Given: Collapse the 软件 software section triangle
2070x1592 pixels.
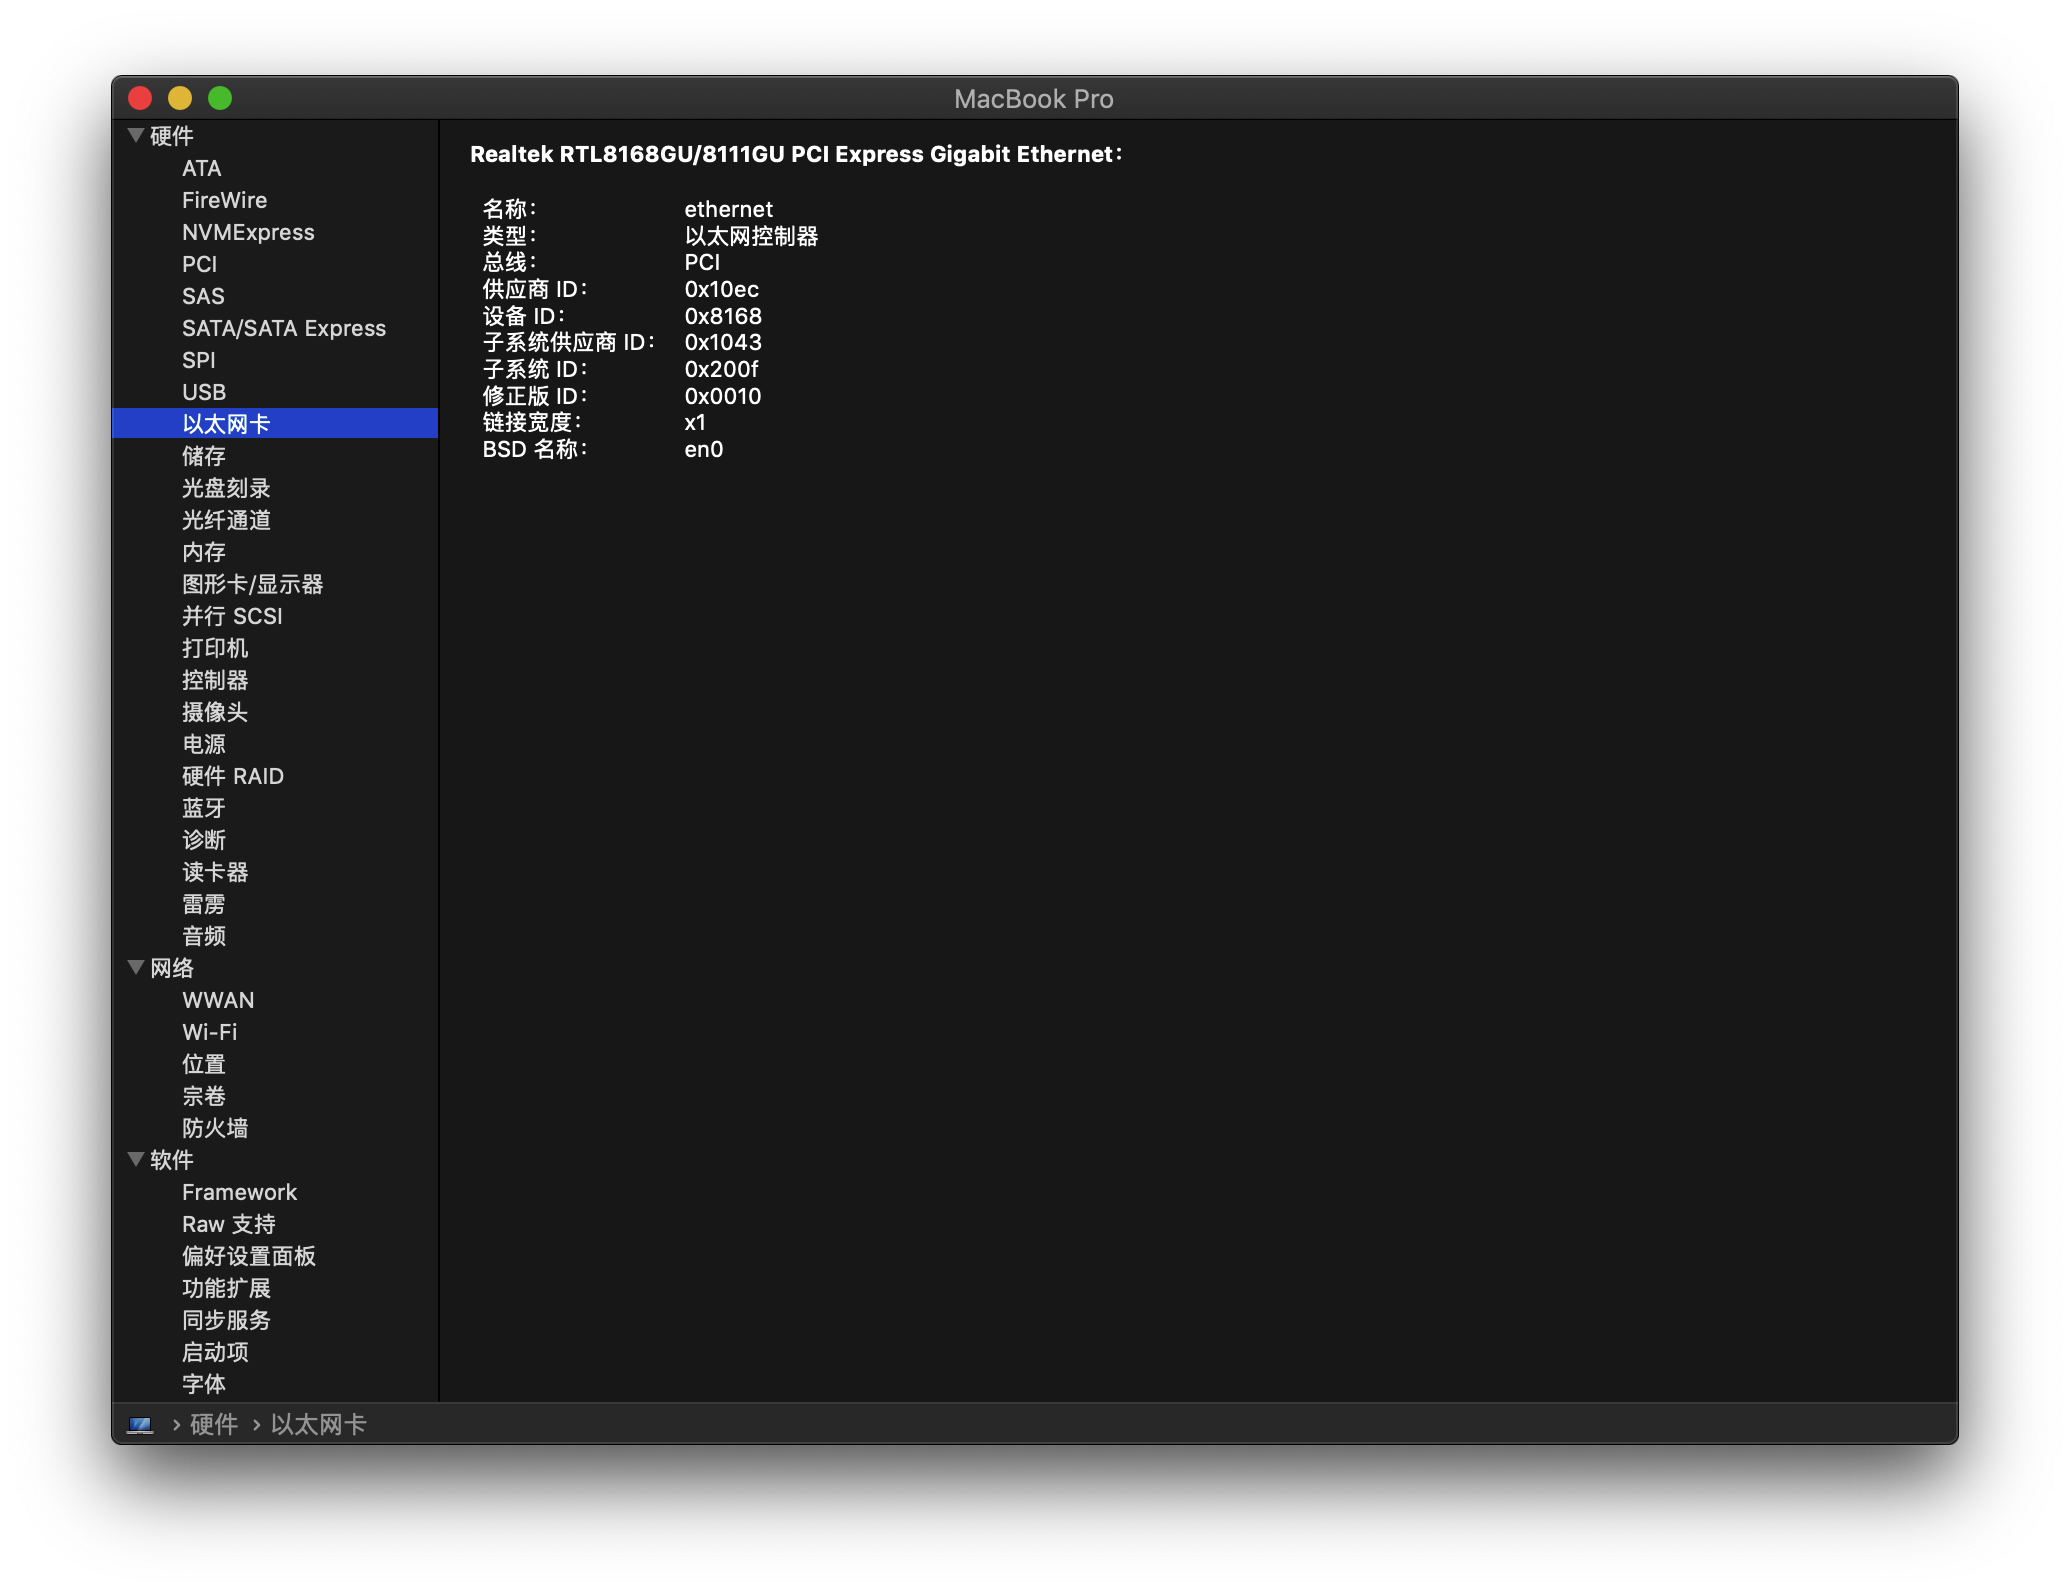Looking at the screenshot, I should point(136,1159).
